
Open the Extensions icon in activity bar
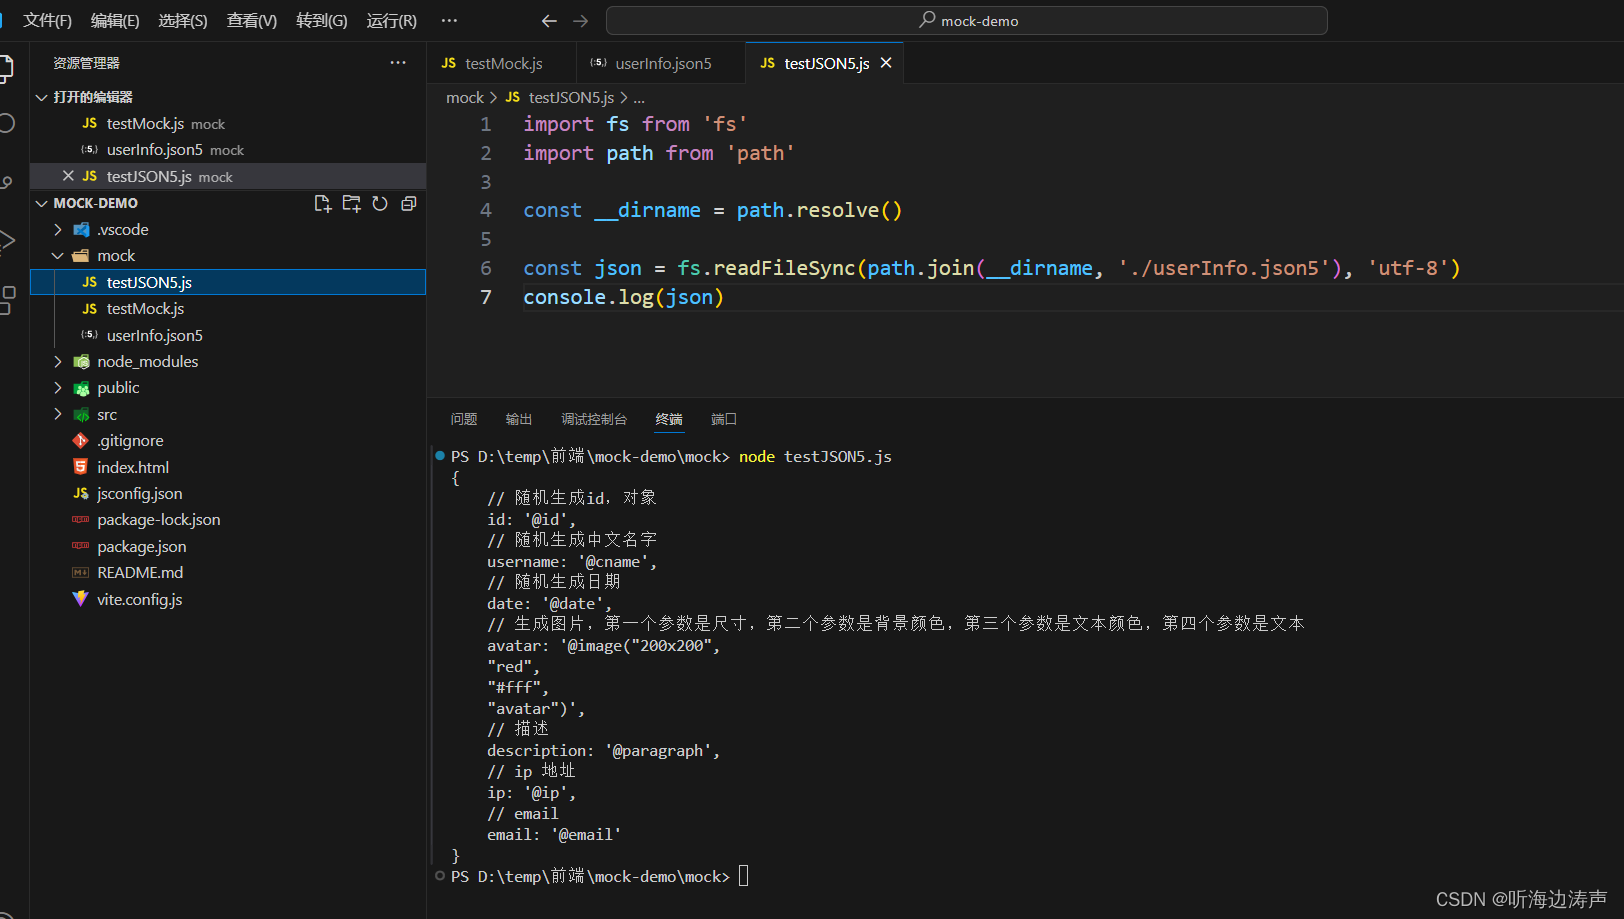[x=10, y=296]
